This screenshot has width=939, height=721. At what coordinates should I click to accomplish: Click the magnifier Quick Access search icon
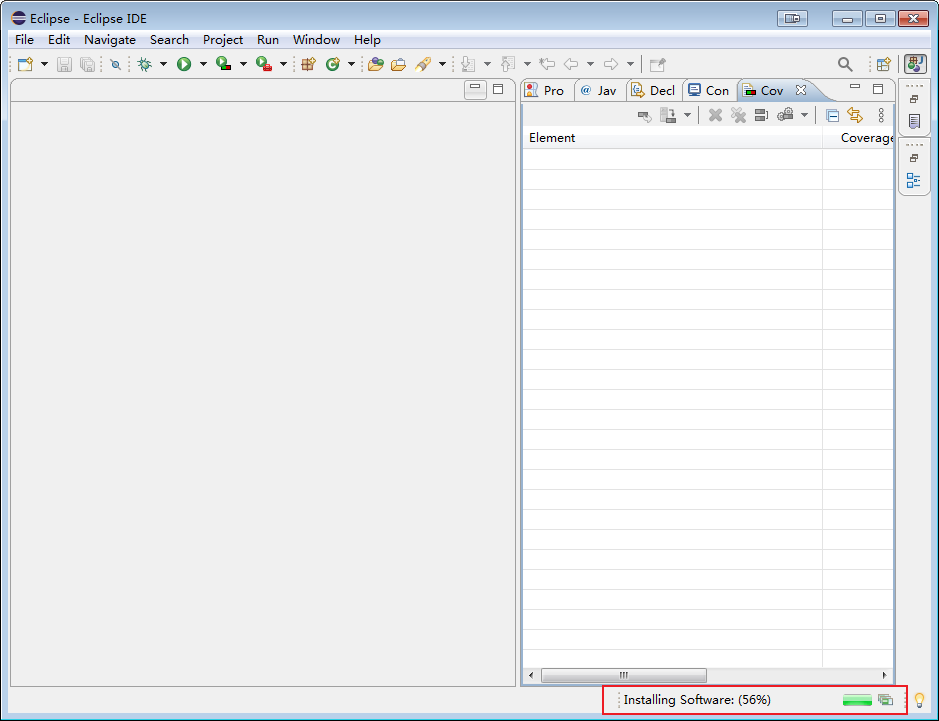(845, 64)
